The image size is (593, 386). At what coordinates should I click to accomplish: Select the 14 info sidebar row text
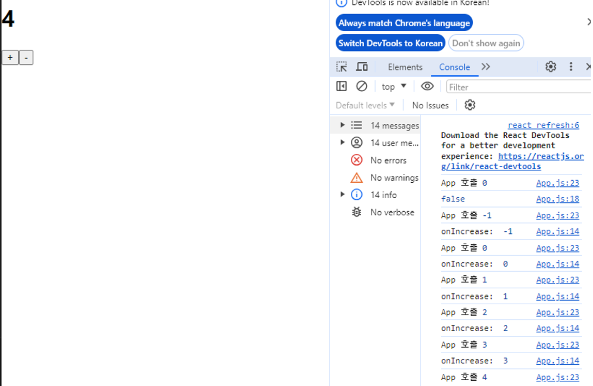(383, 195)
